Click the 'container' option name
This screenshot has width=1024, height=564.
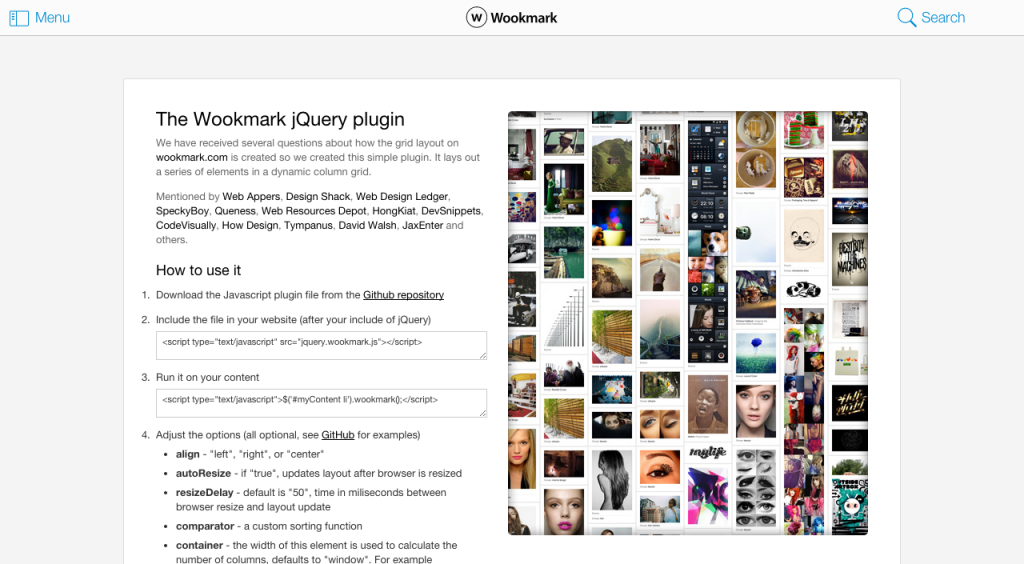tap(199, 545)
